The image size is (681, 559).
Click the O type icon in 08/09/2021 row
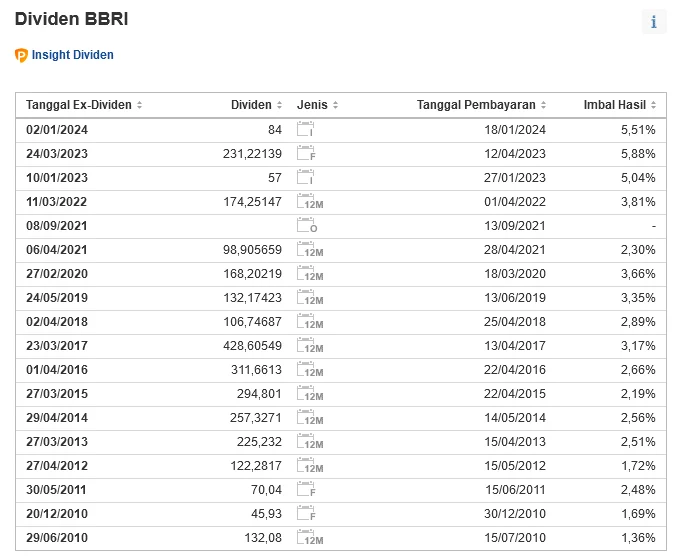307,225
